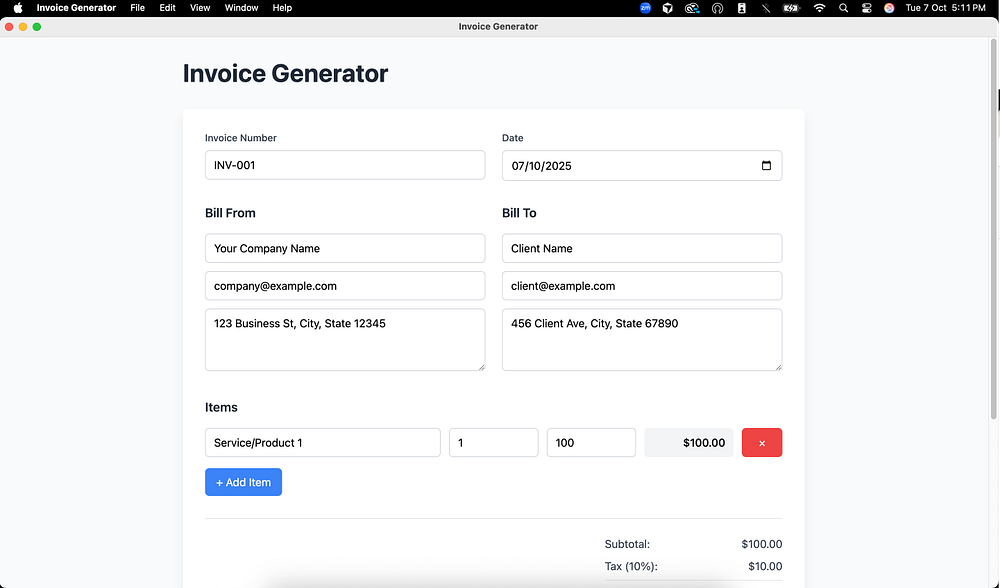Click the Items section heading
Image resolution: width=1000 pixels, height=588 pixels.
[221, 408]
